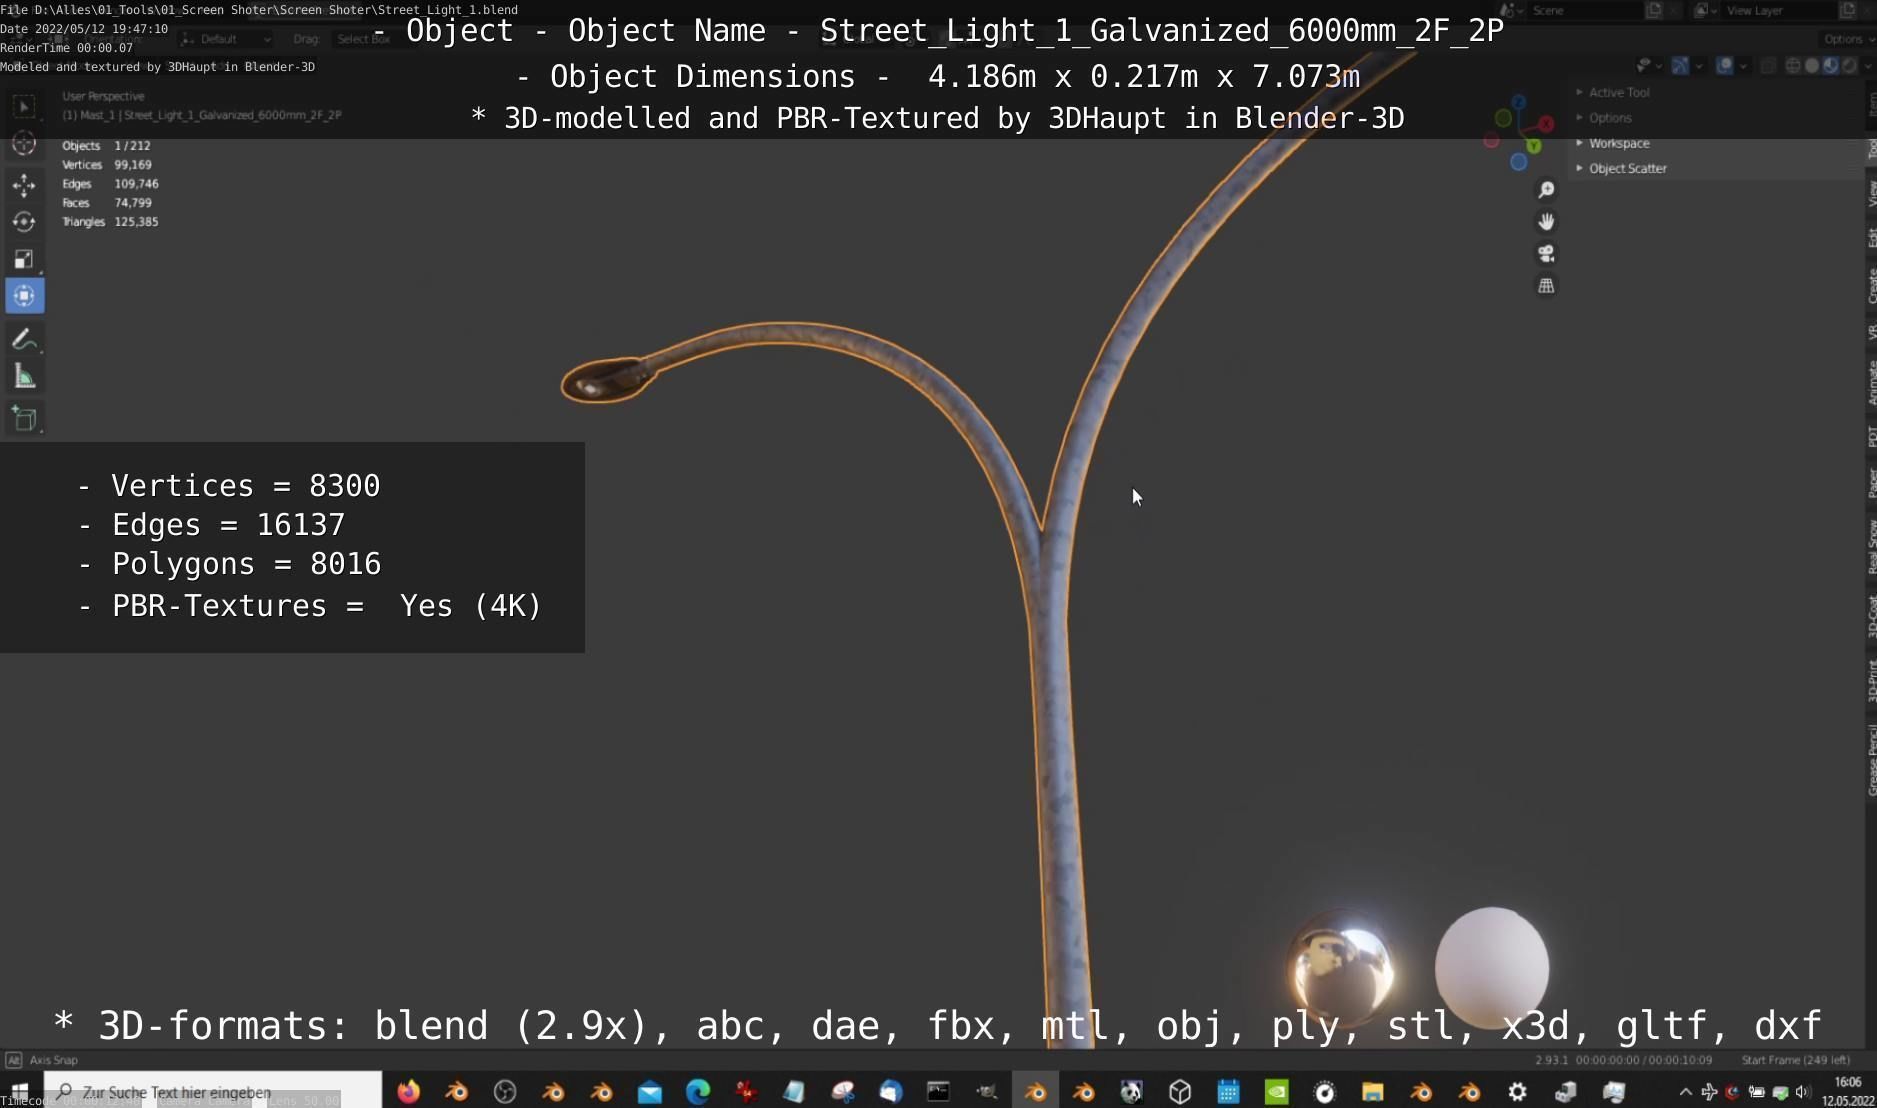Open the gizmo options dropdown arrow
Screen dimensions: 1877x1108
[x=1699, y=66]
